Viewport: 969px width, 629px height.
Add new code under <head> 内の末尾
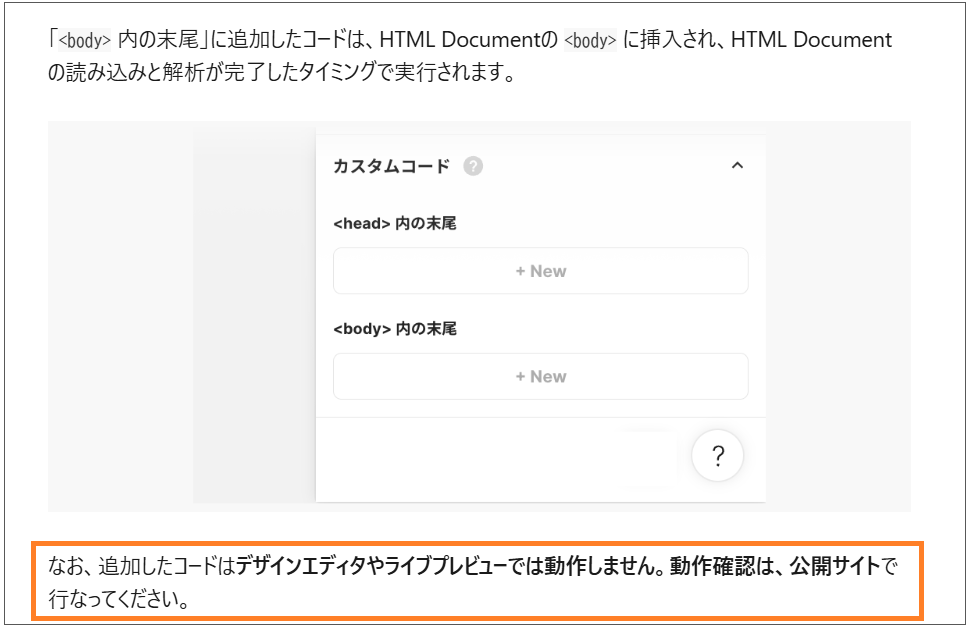pyautogui.click(x=540, y=271)
